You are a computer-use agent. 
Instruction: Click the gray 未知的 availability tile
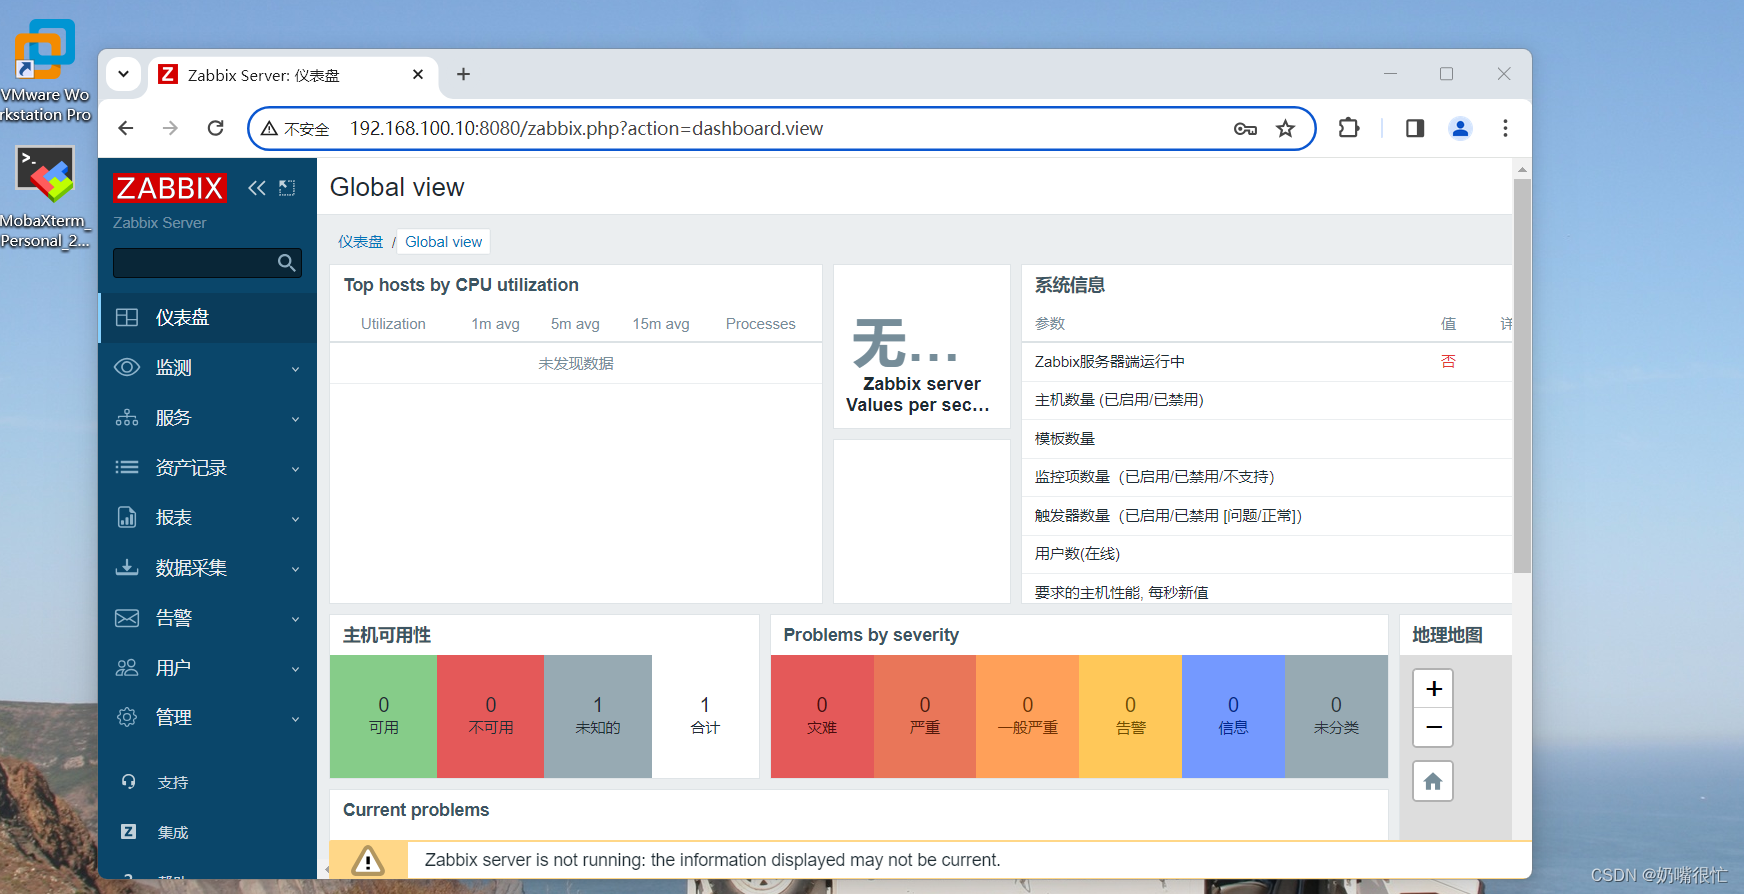tap(598, 716)
